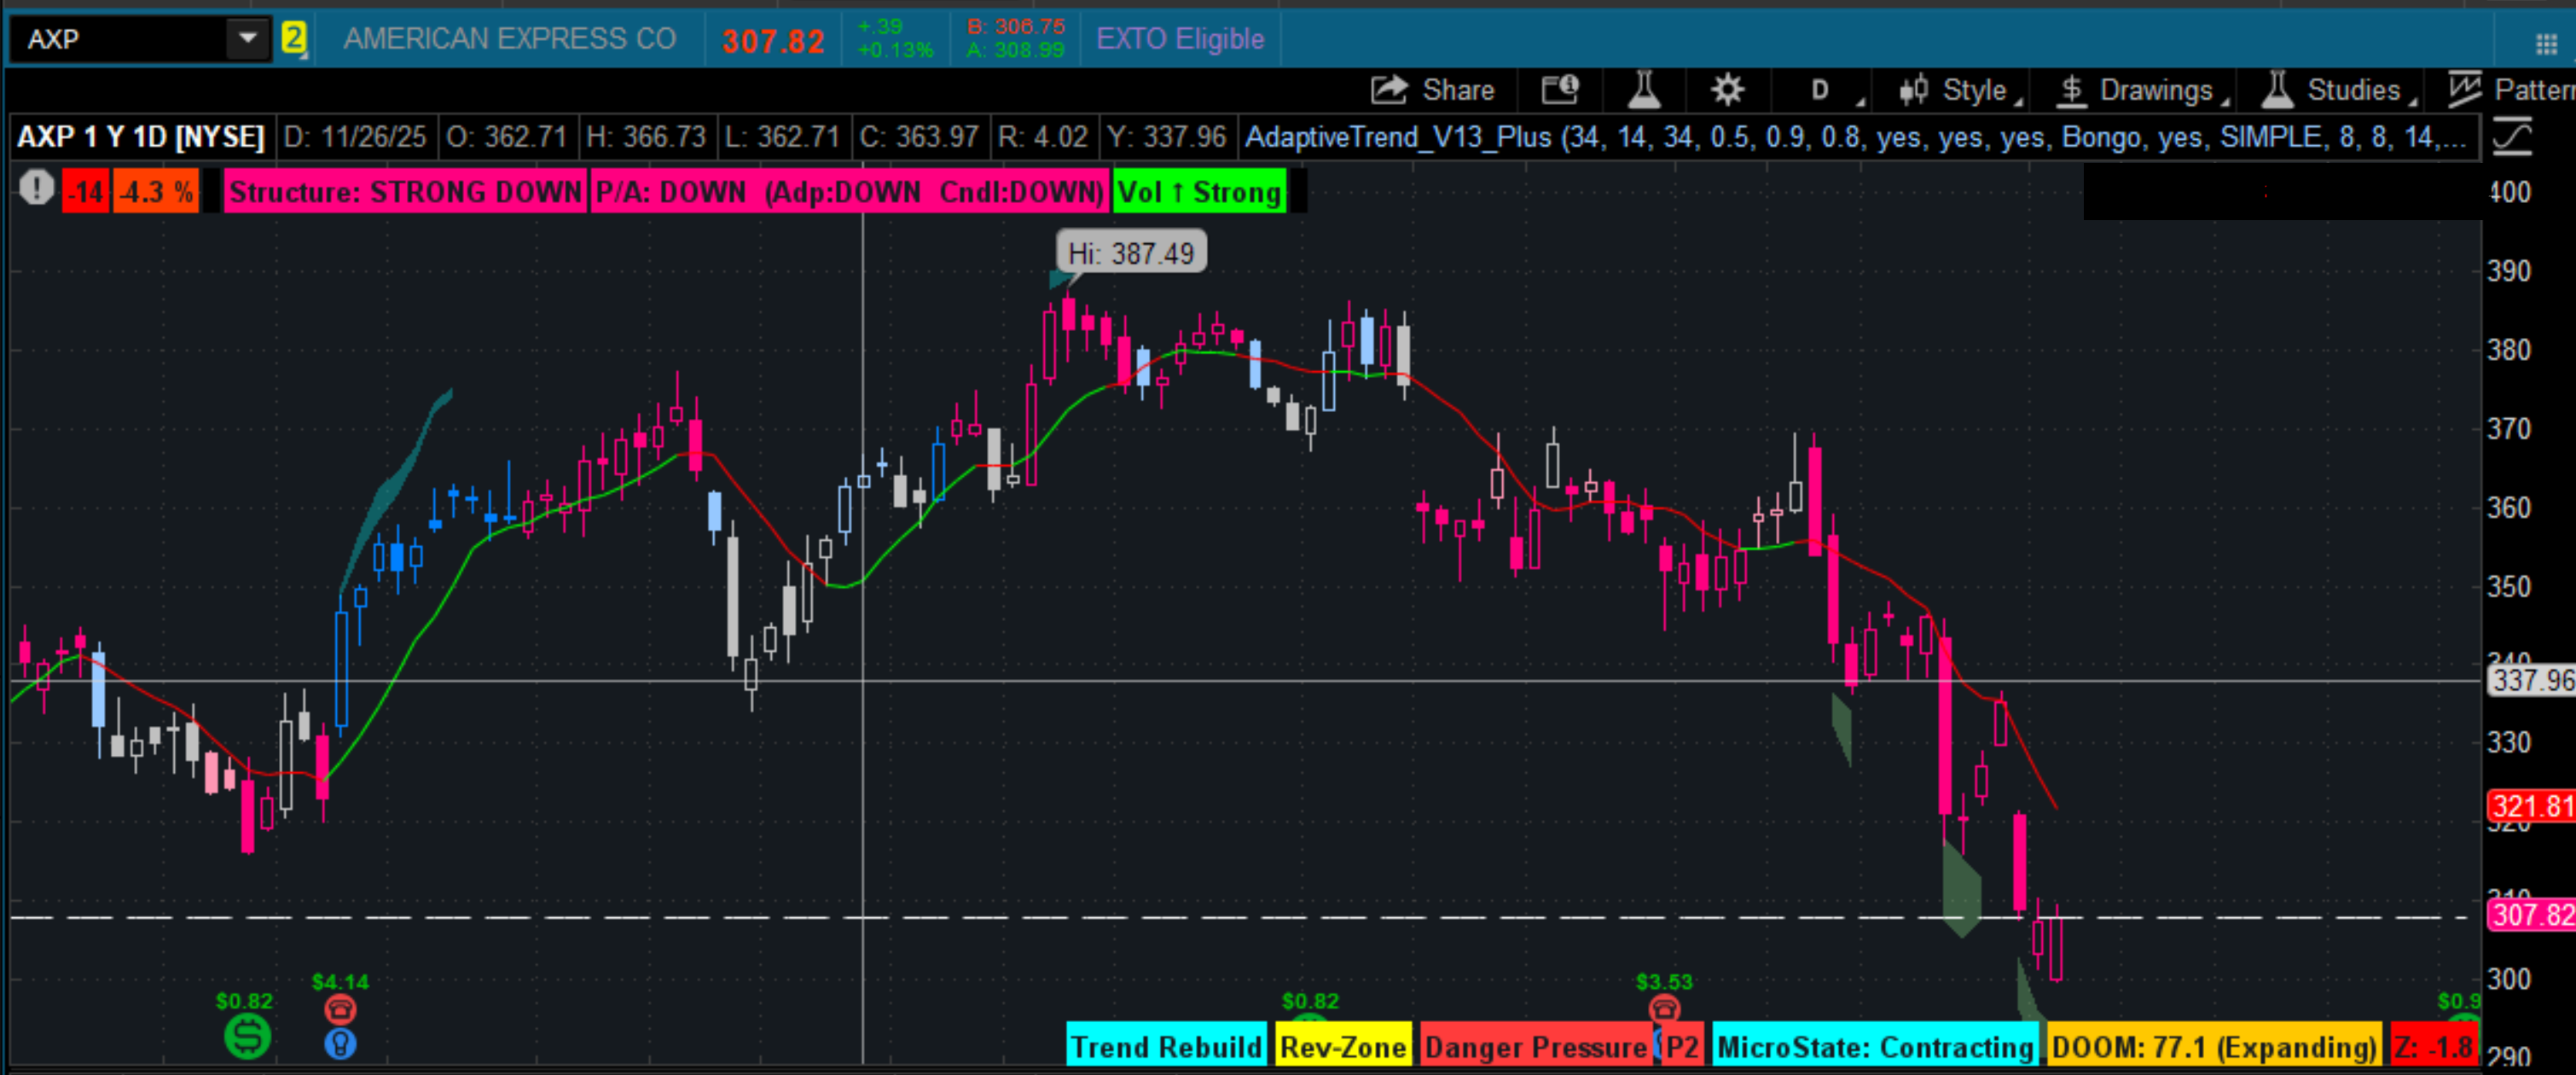The width and height of the screenshot is (2576, 1075).
Task: Click the yellow link color box numbered 2
Action: (293, 39)
